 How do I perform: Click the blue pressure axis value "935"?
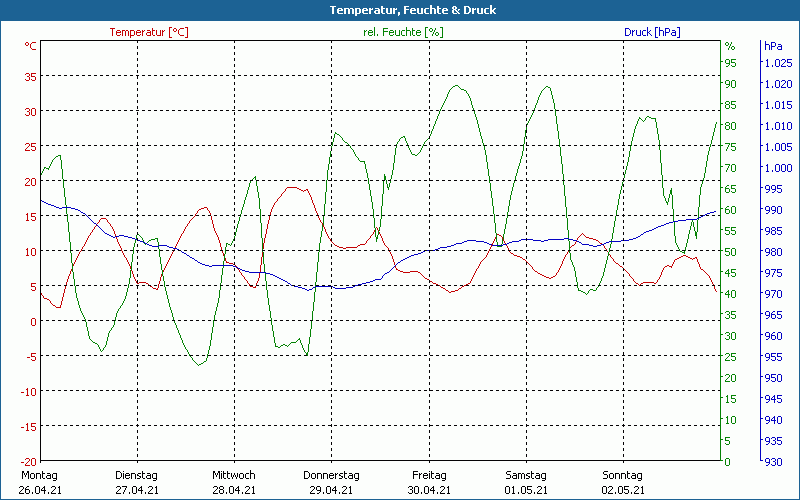773,441
